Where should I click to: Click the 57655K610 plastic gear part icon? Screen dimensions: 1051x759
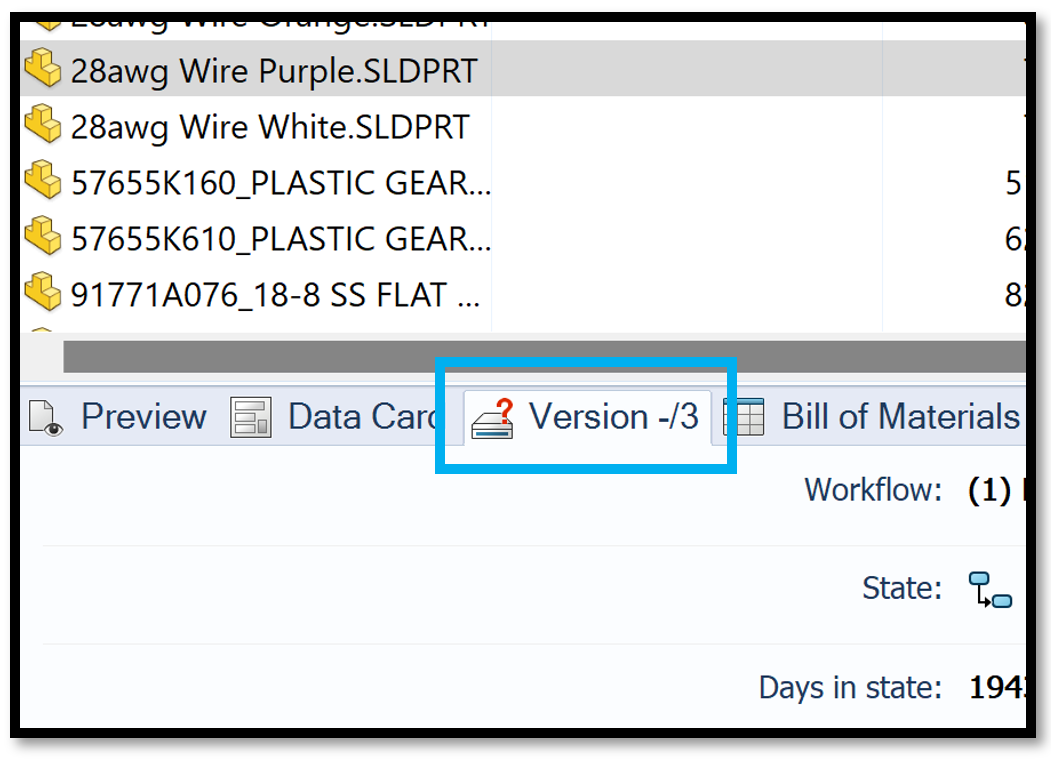[x=43, y=238]
